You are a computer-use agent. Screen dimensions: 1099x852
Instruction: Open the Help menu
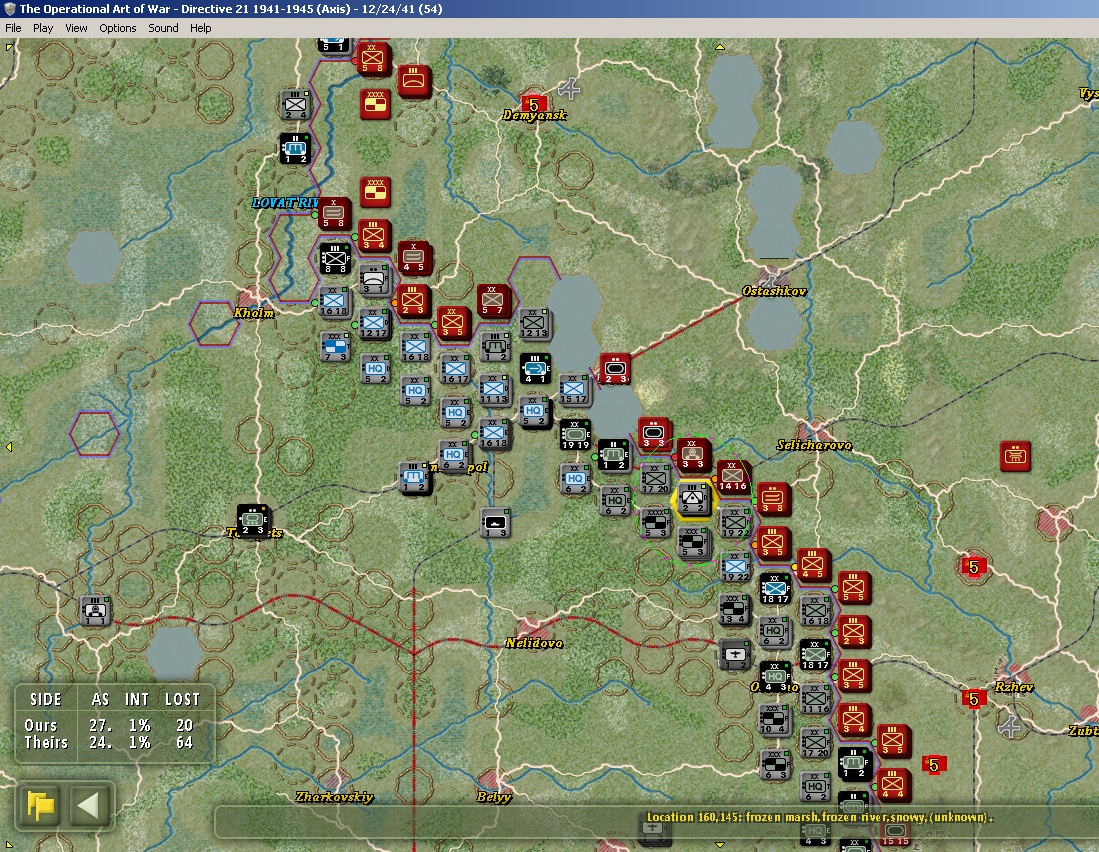point(200,28)
